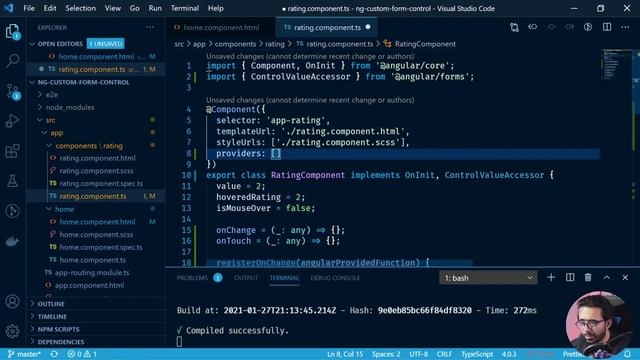The height and width of the screenshot is (360, 640).
Task: Click RatingComponent in the breadcrumb
Action: [425, 44]
